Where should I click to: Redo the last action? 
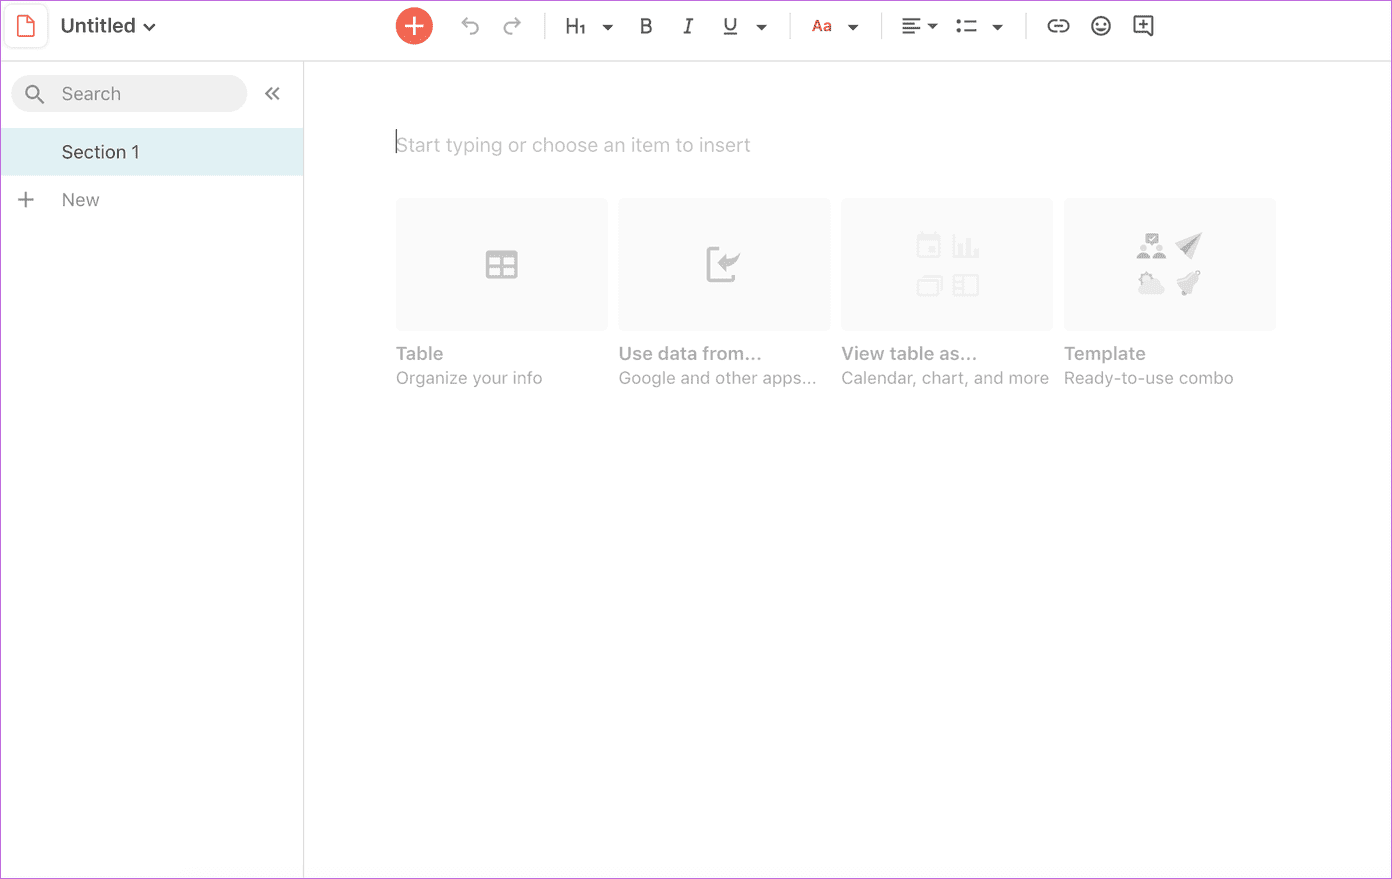(x=512, y=26)
